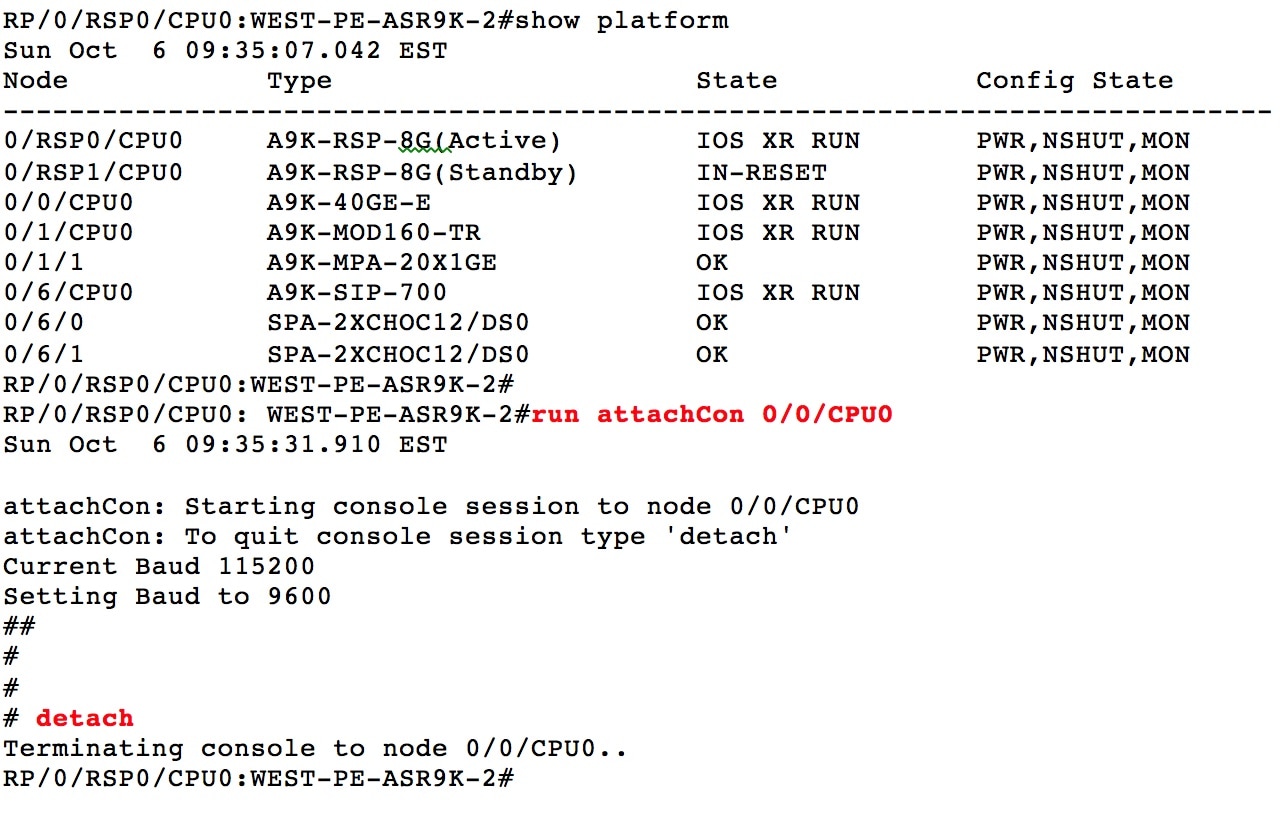Select the 'Node' column header
Viewport: 1282px width, 814px height.
[36, 81]
